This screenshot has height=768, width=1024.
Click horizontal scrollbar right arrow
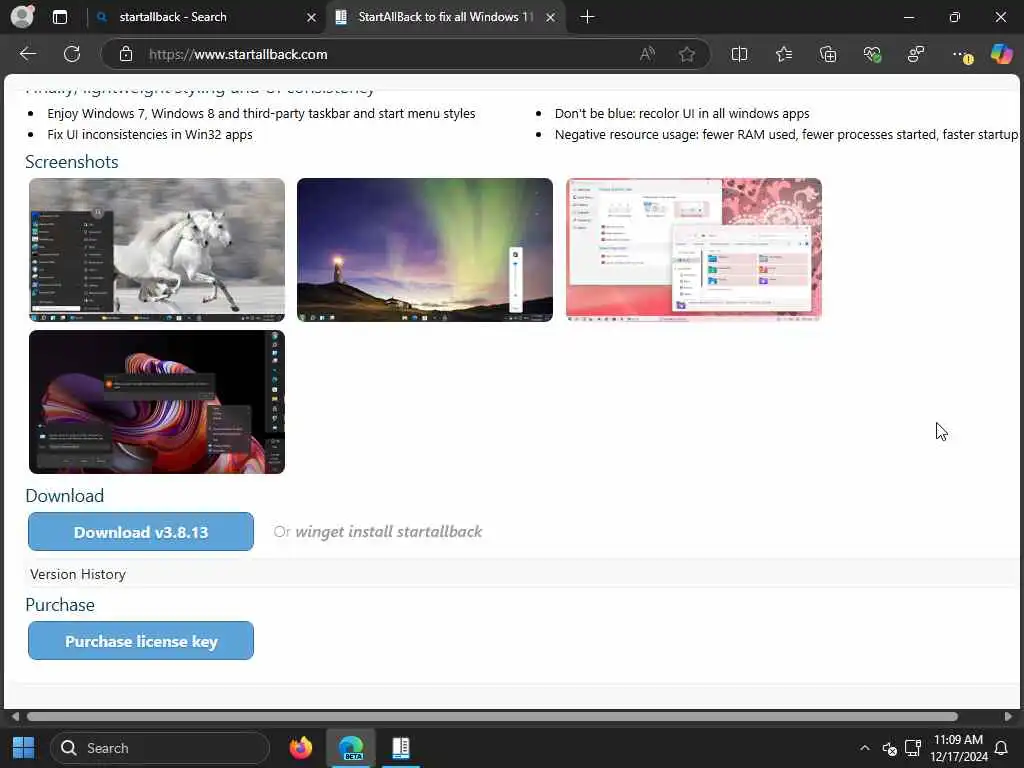1008,716
